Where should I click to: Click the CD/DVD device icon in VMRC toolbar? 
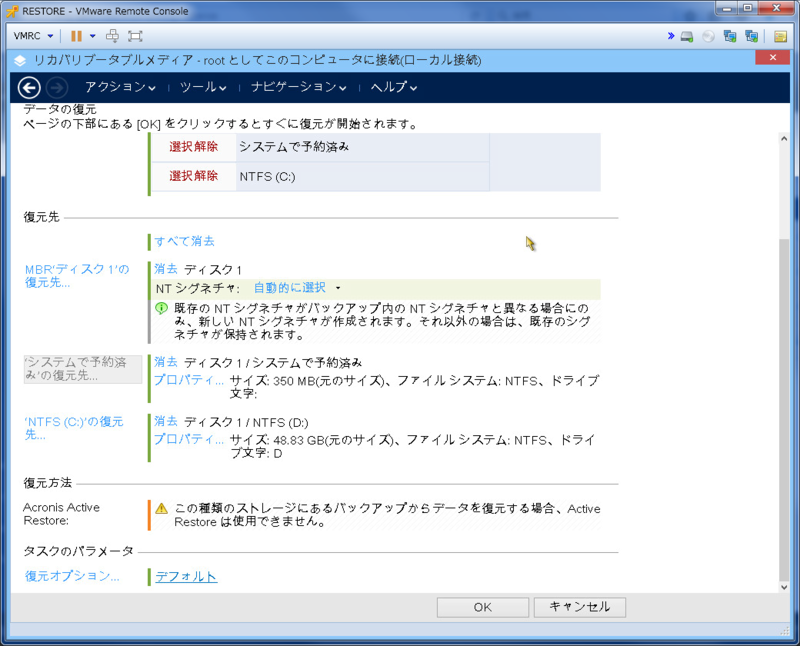709,36
